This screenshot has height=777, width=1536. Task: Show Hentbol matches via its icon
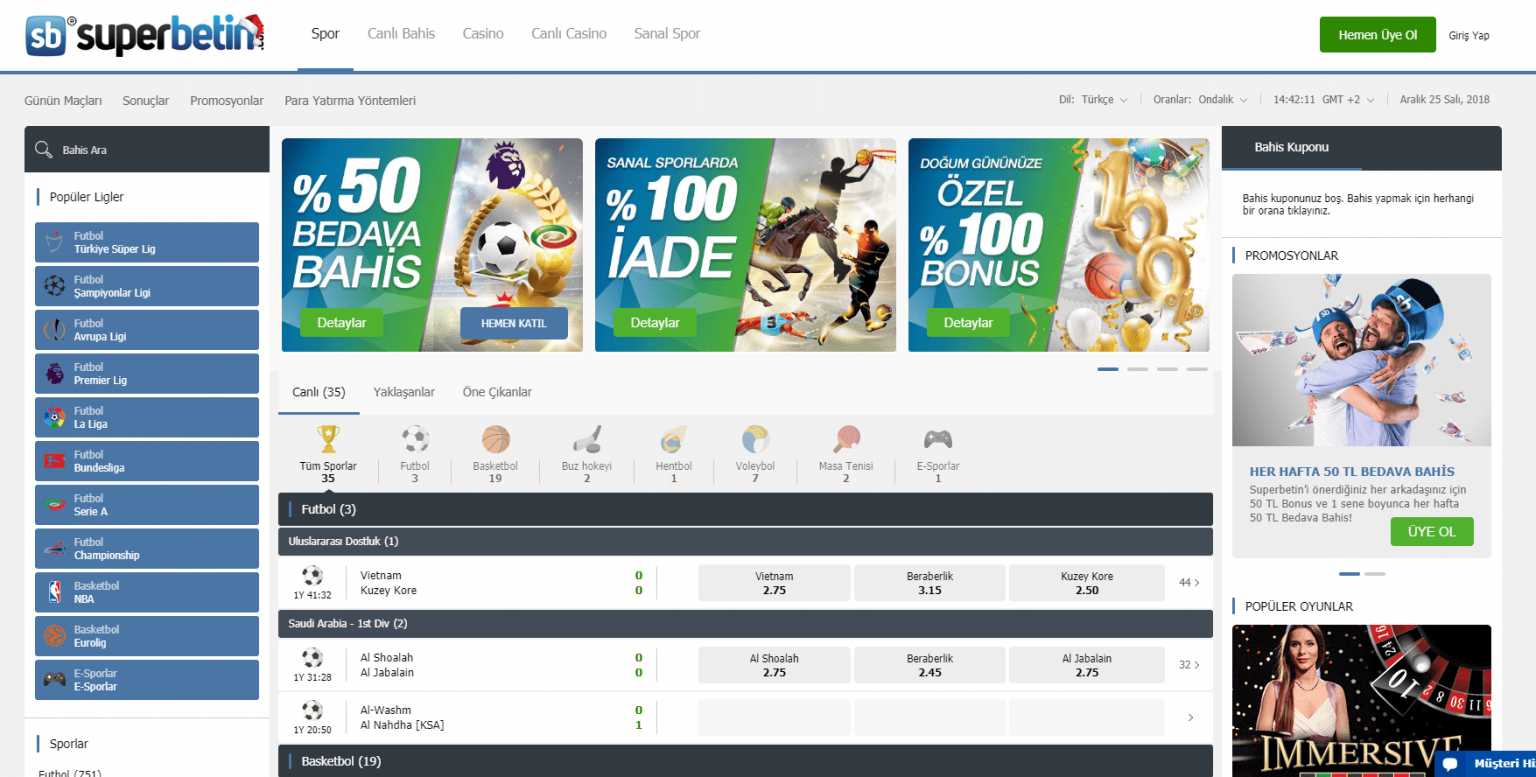(673, 440)
